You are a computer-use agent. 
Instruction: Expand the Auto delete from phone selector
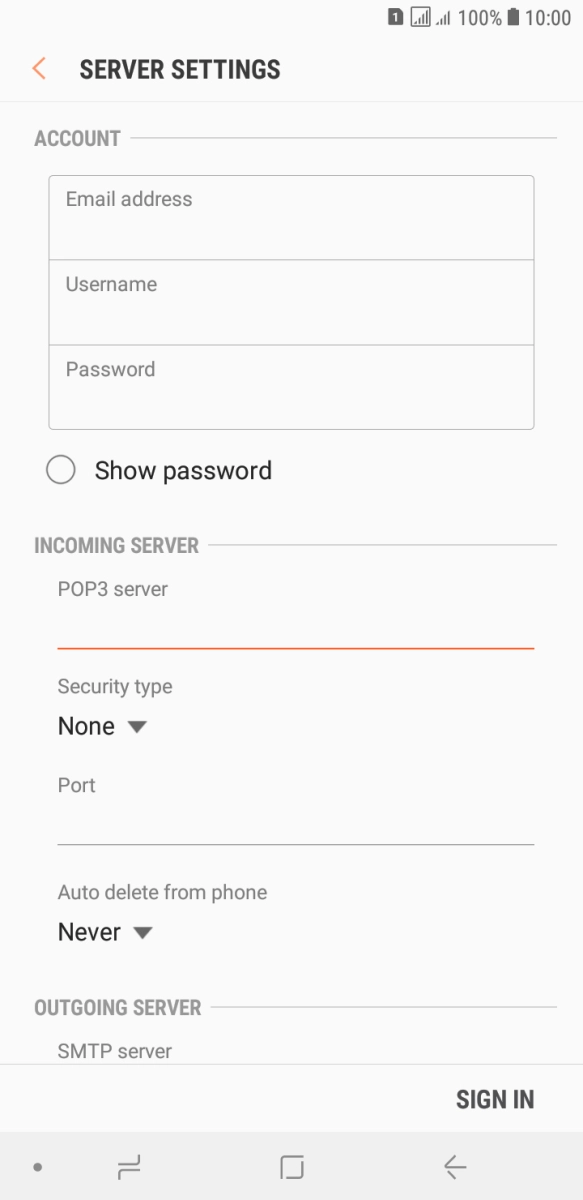click(x=105, y=931)
